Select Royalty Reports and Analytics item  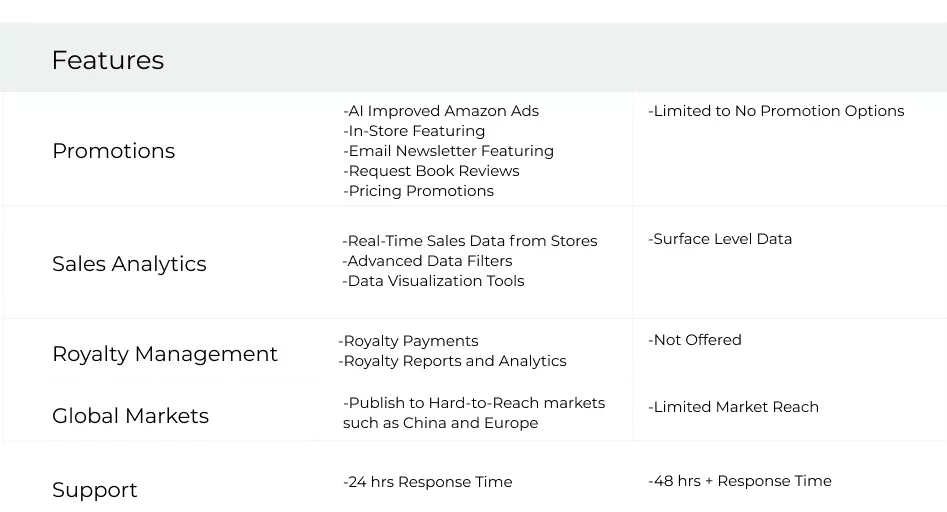(452, 361)
